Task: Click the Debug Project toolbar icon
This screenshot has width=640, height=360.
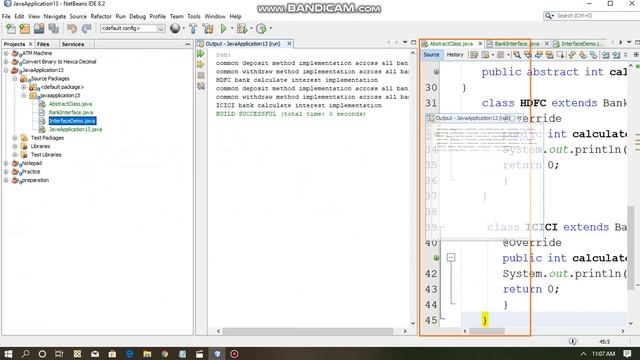Action: [x=242, y=29]
